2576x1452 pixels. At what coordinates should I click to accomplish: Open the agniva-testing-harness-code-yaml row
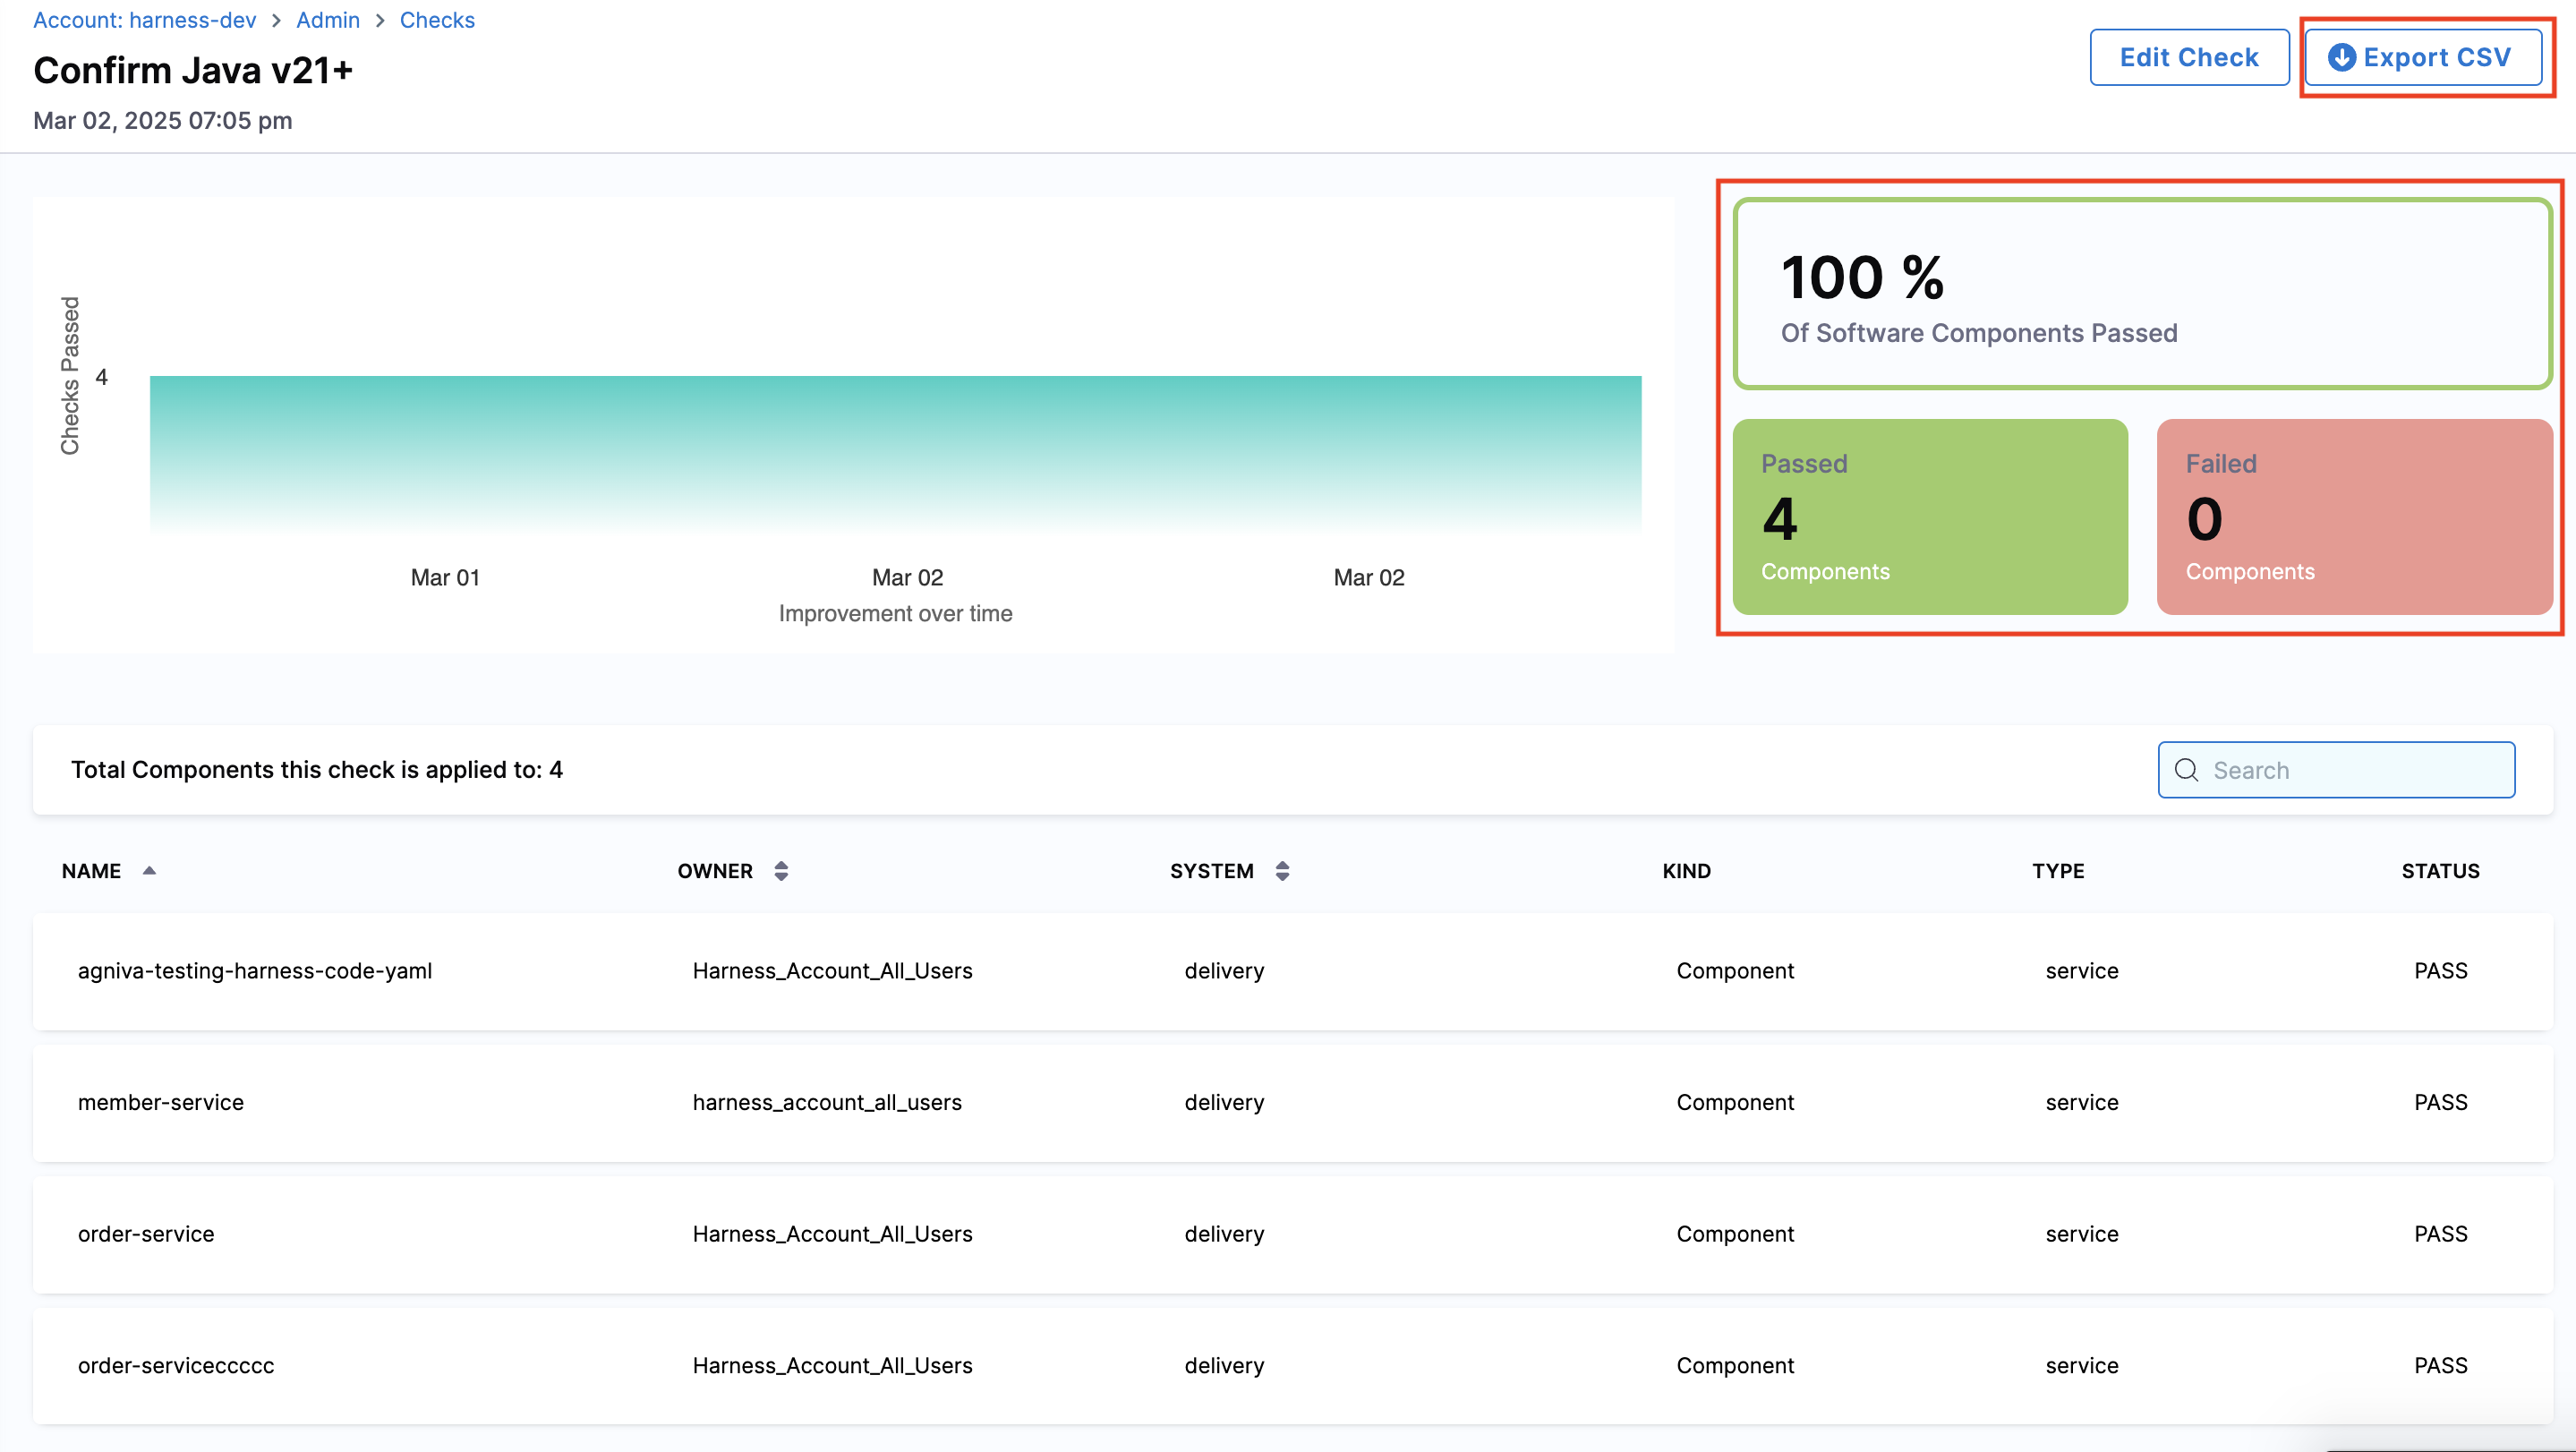[255, 970]
